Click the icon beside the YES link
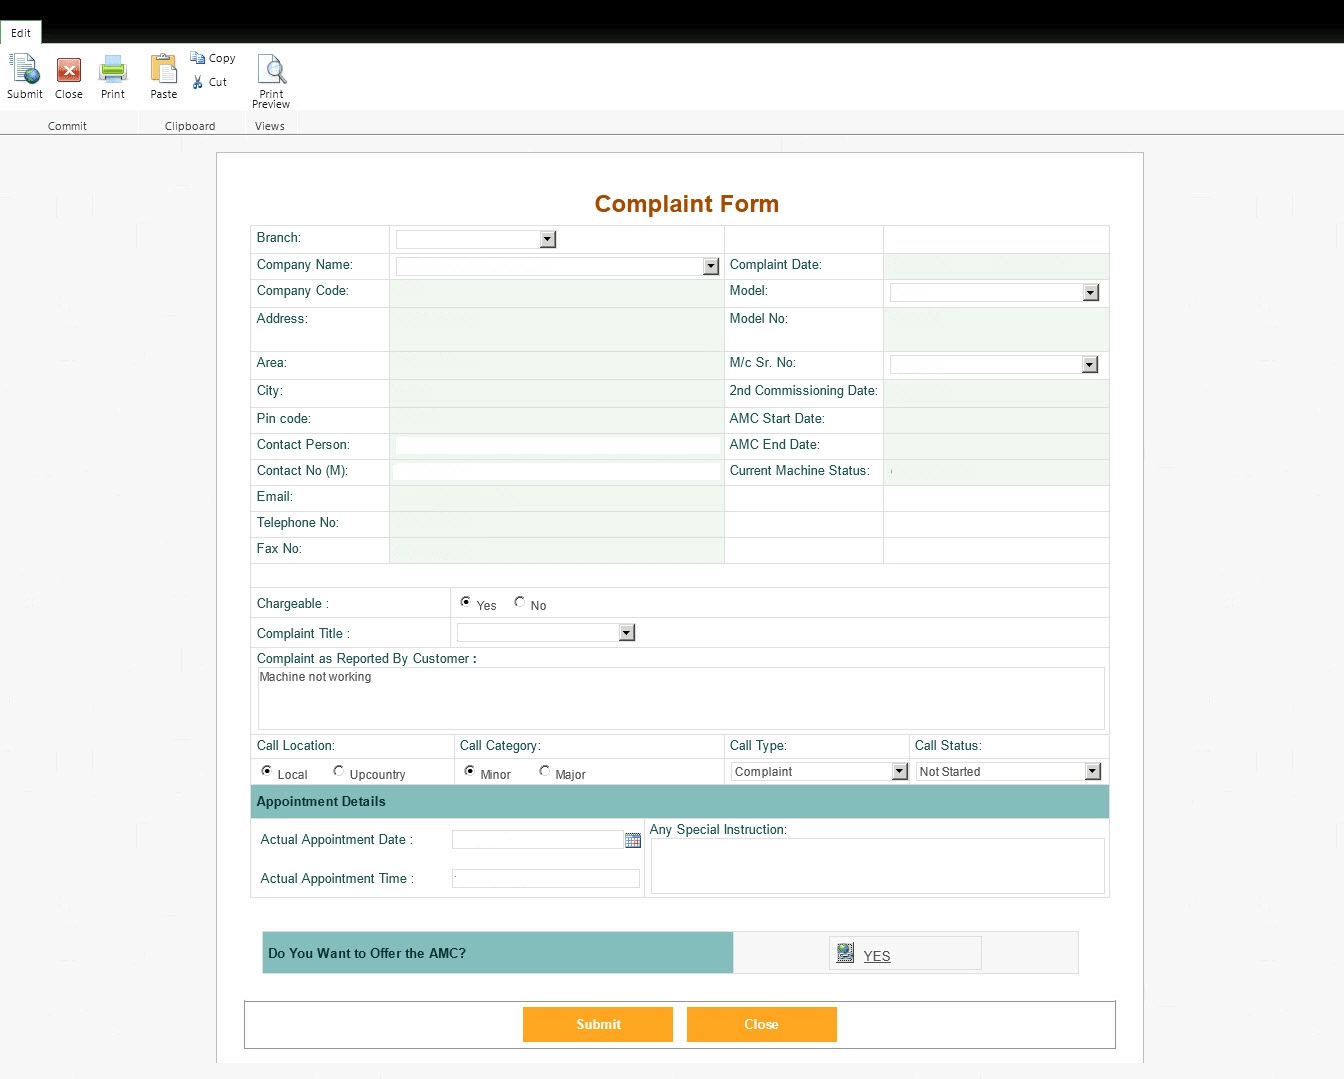Screen dimensions: 1344x1079 pos(845,953)
